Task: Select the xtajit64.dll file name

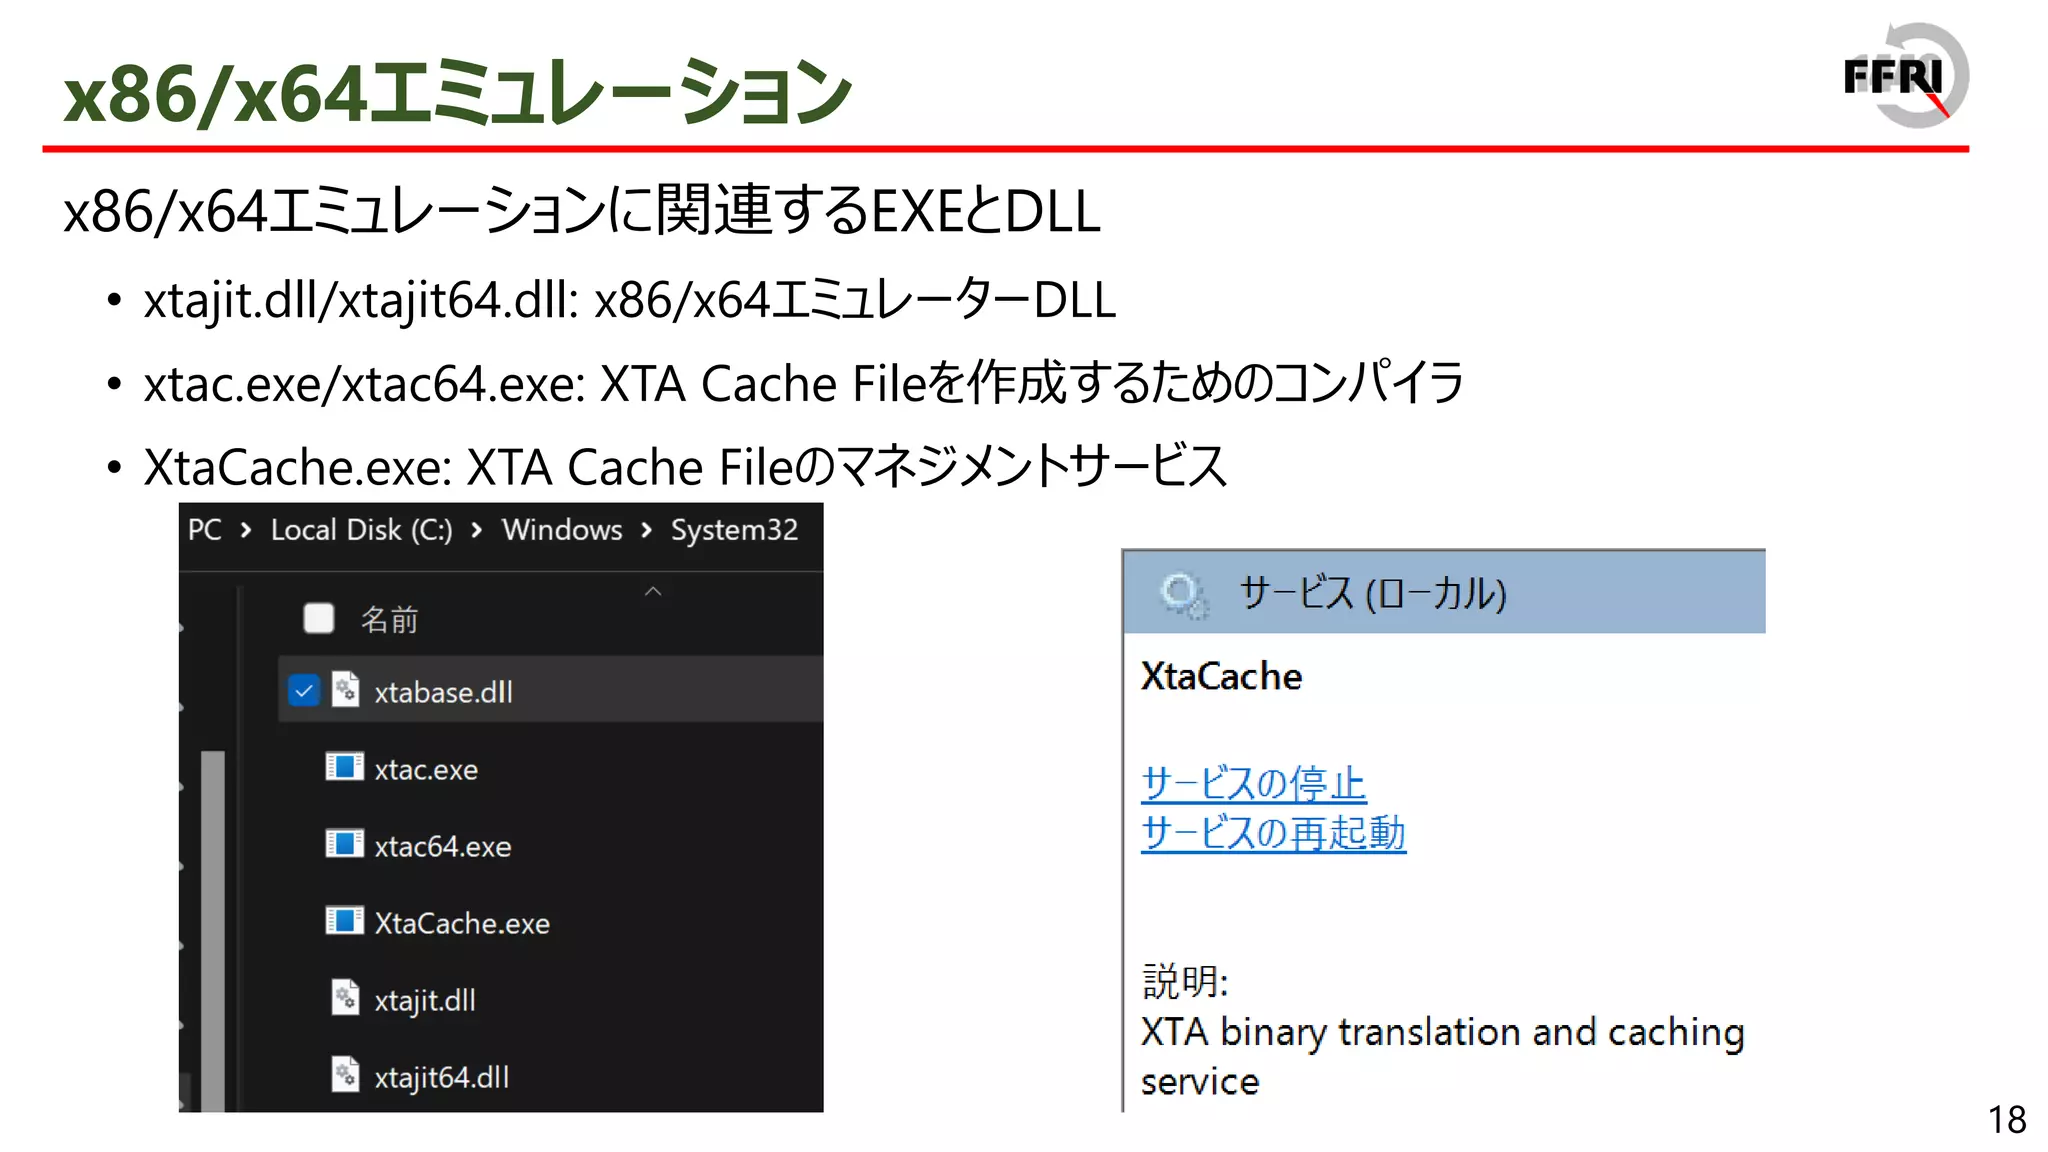Action: (442, 1077)
